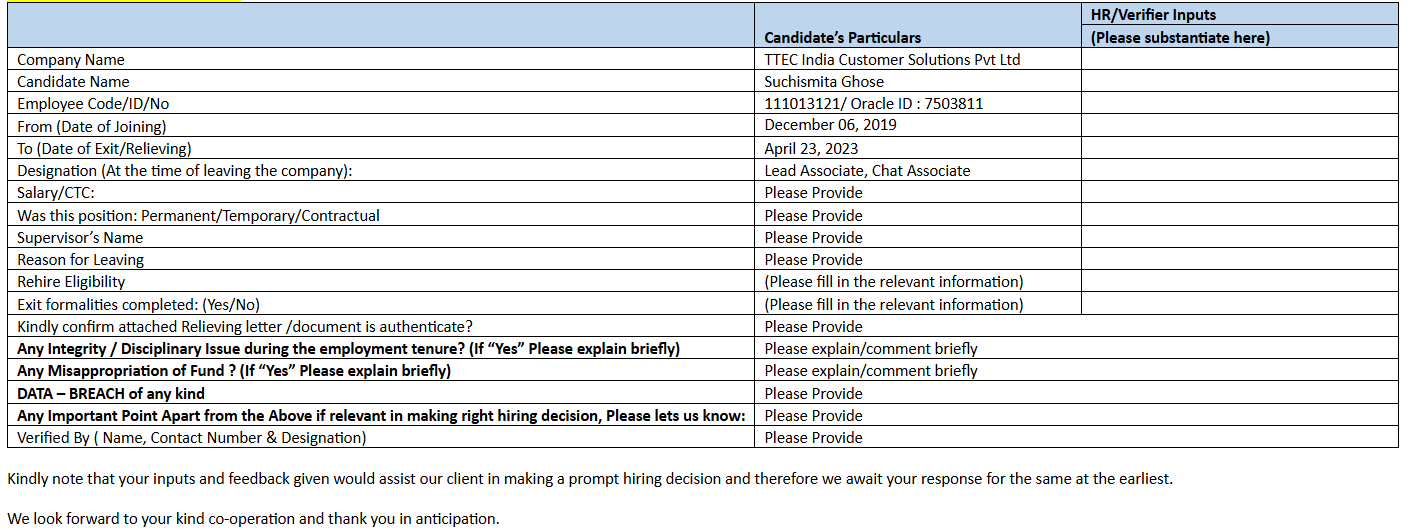
Task: Click 'Please Provide' in the DATA – BREACH row
Action: point(813,394)
